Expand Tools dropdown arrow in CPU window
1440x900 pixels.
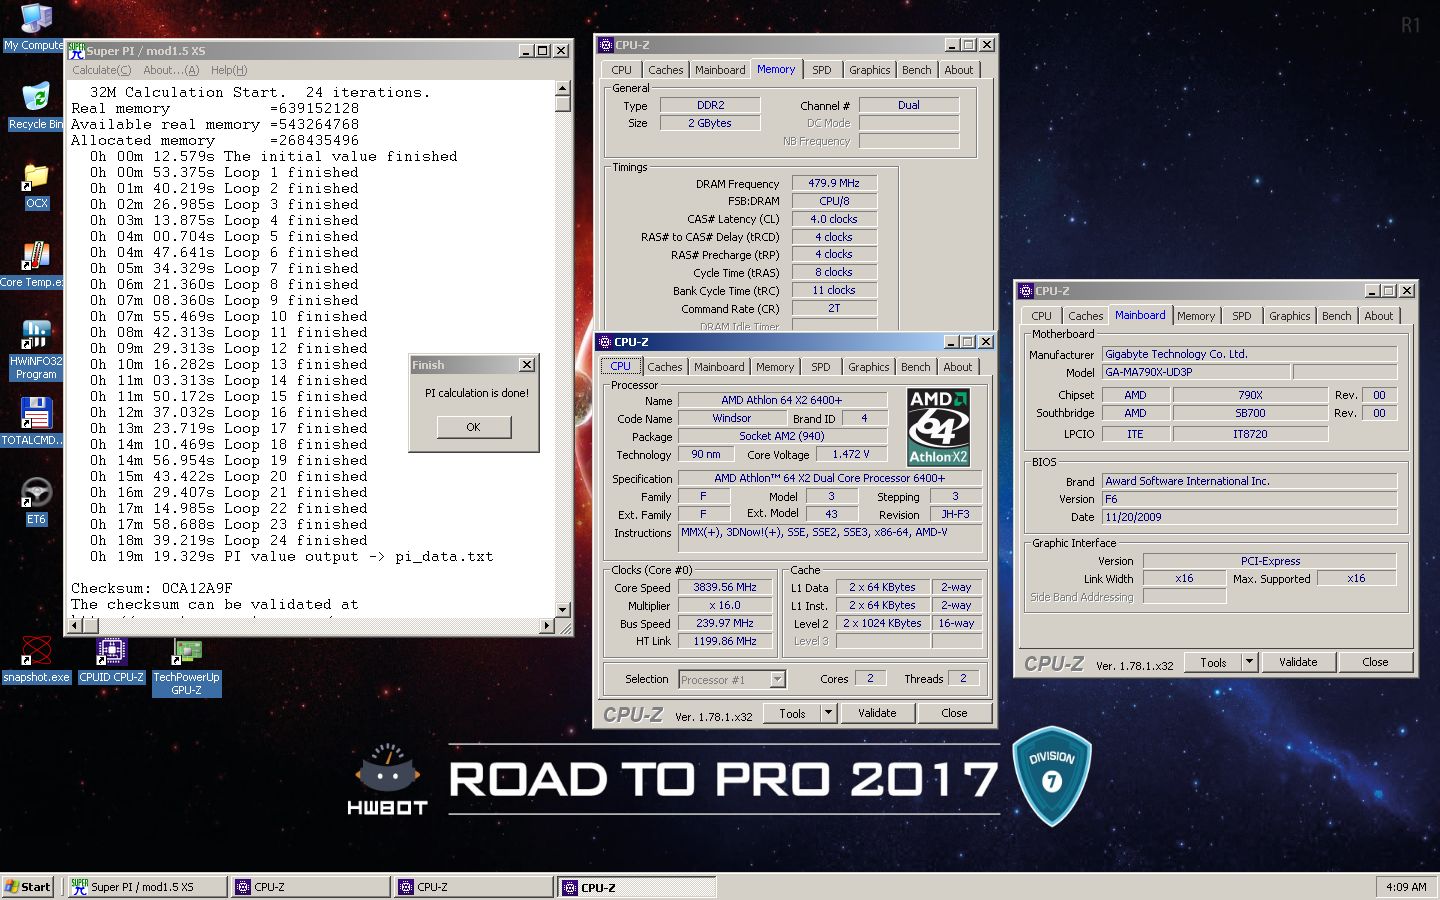click(x=828, y=713)
